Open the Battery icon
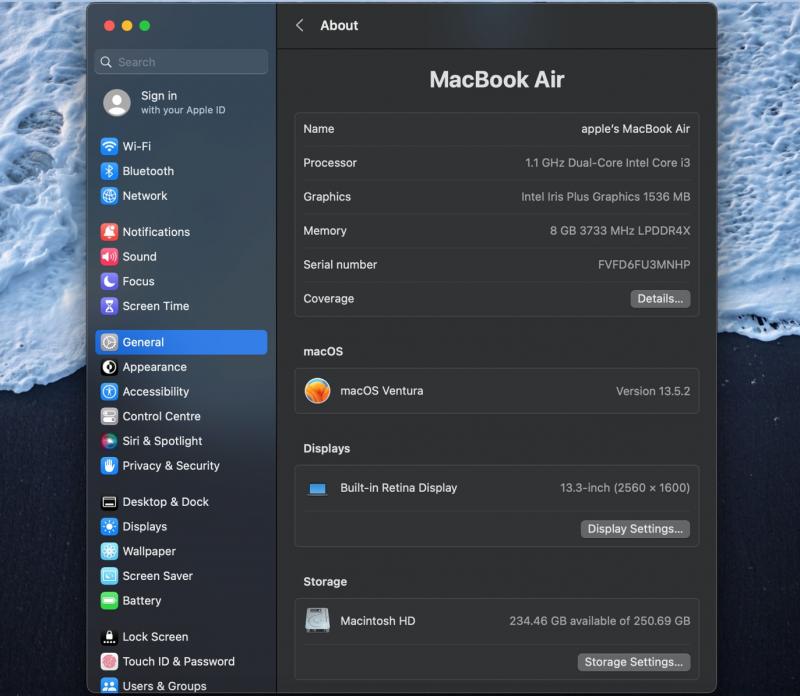Screen dimensions: 800x696 (109, 601)
